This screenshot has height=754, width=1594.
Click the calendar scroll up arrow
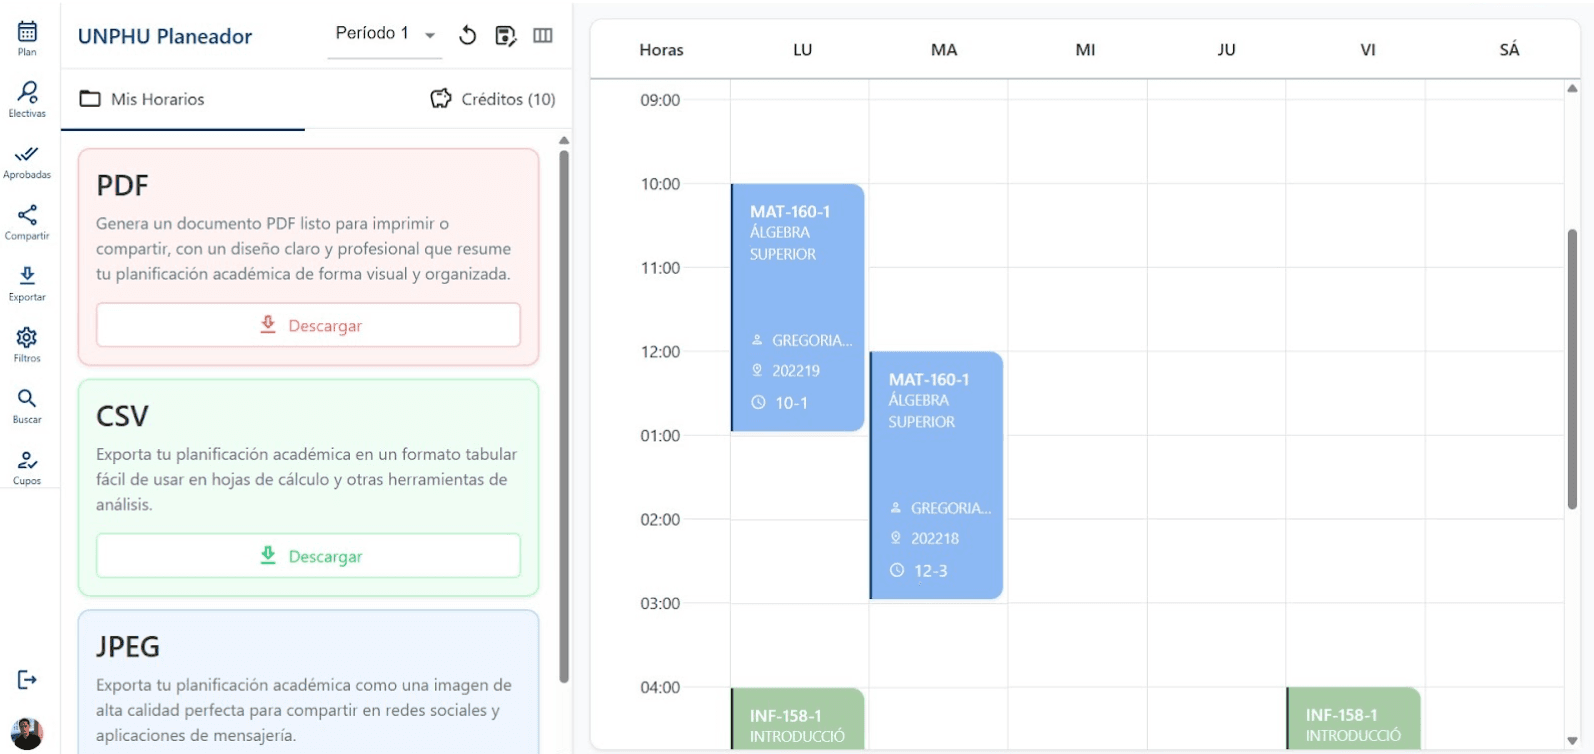[x=1572, y=89]
